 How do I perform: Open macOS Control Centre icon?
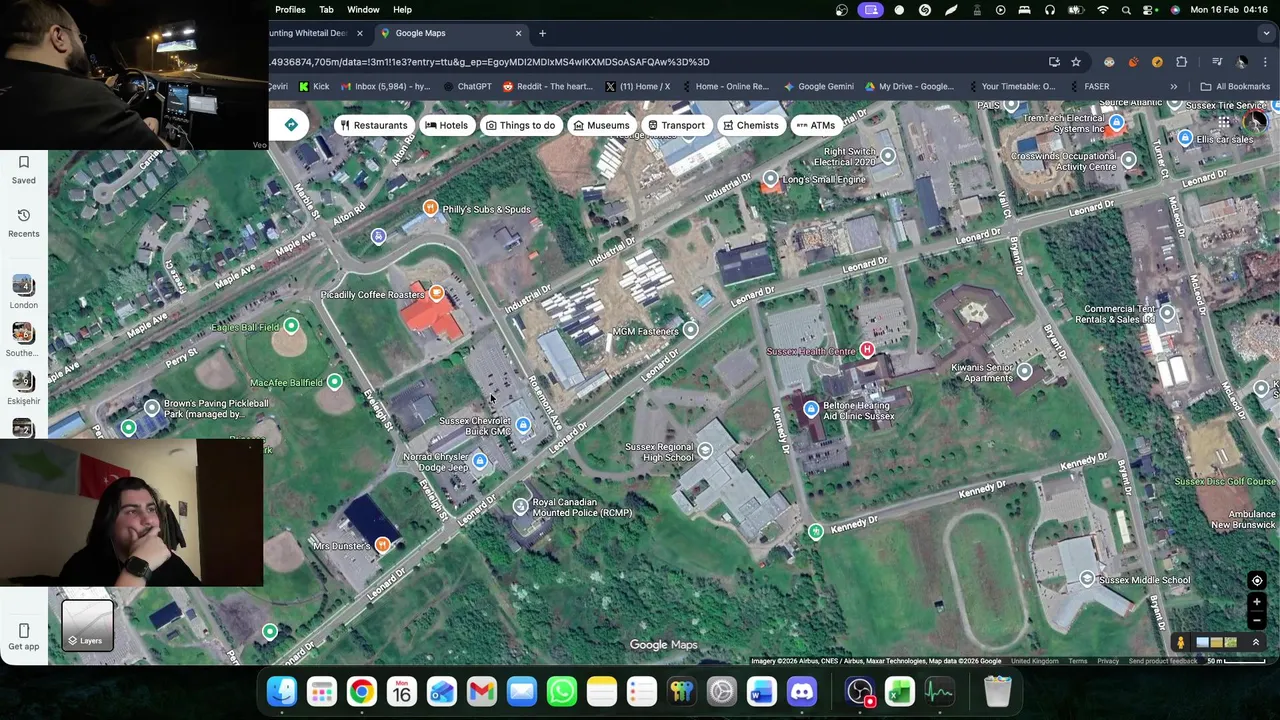pos(1149,10)
